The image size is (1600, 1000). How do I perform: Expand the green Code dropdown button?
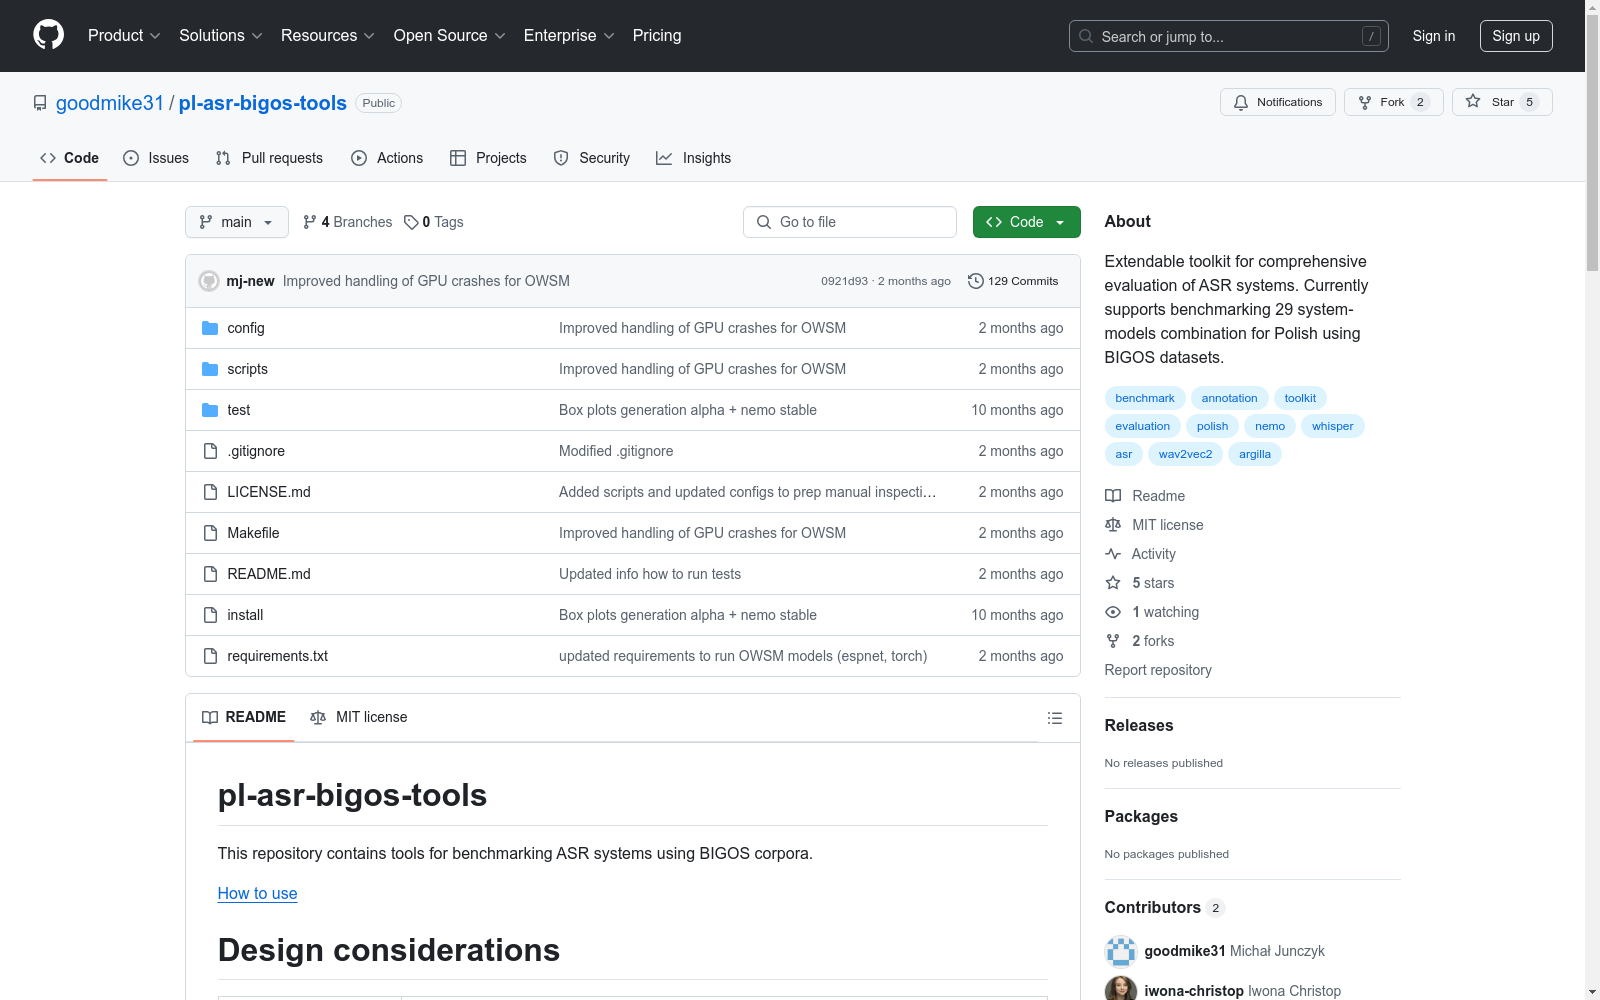coord(1027,222)
